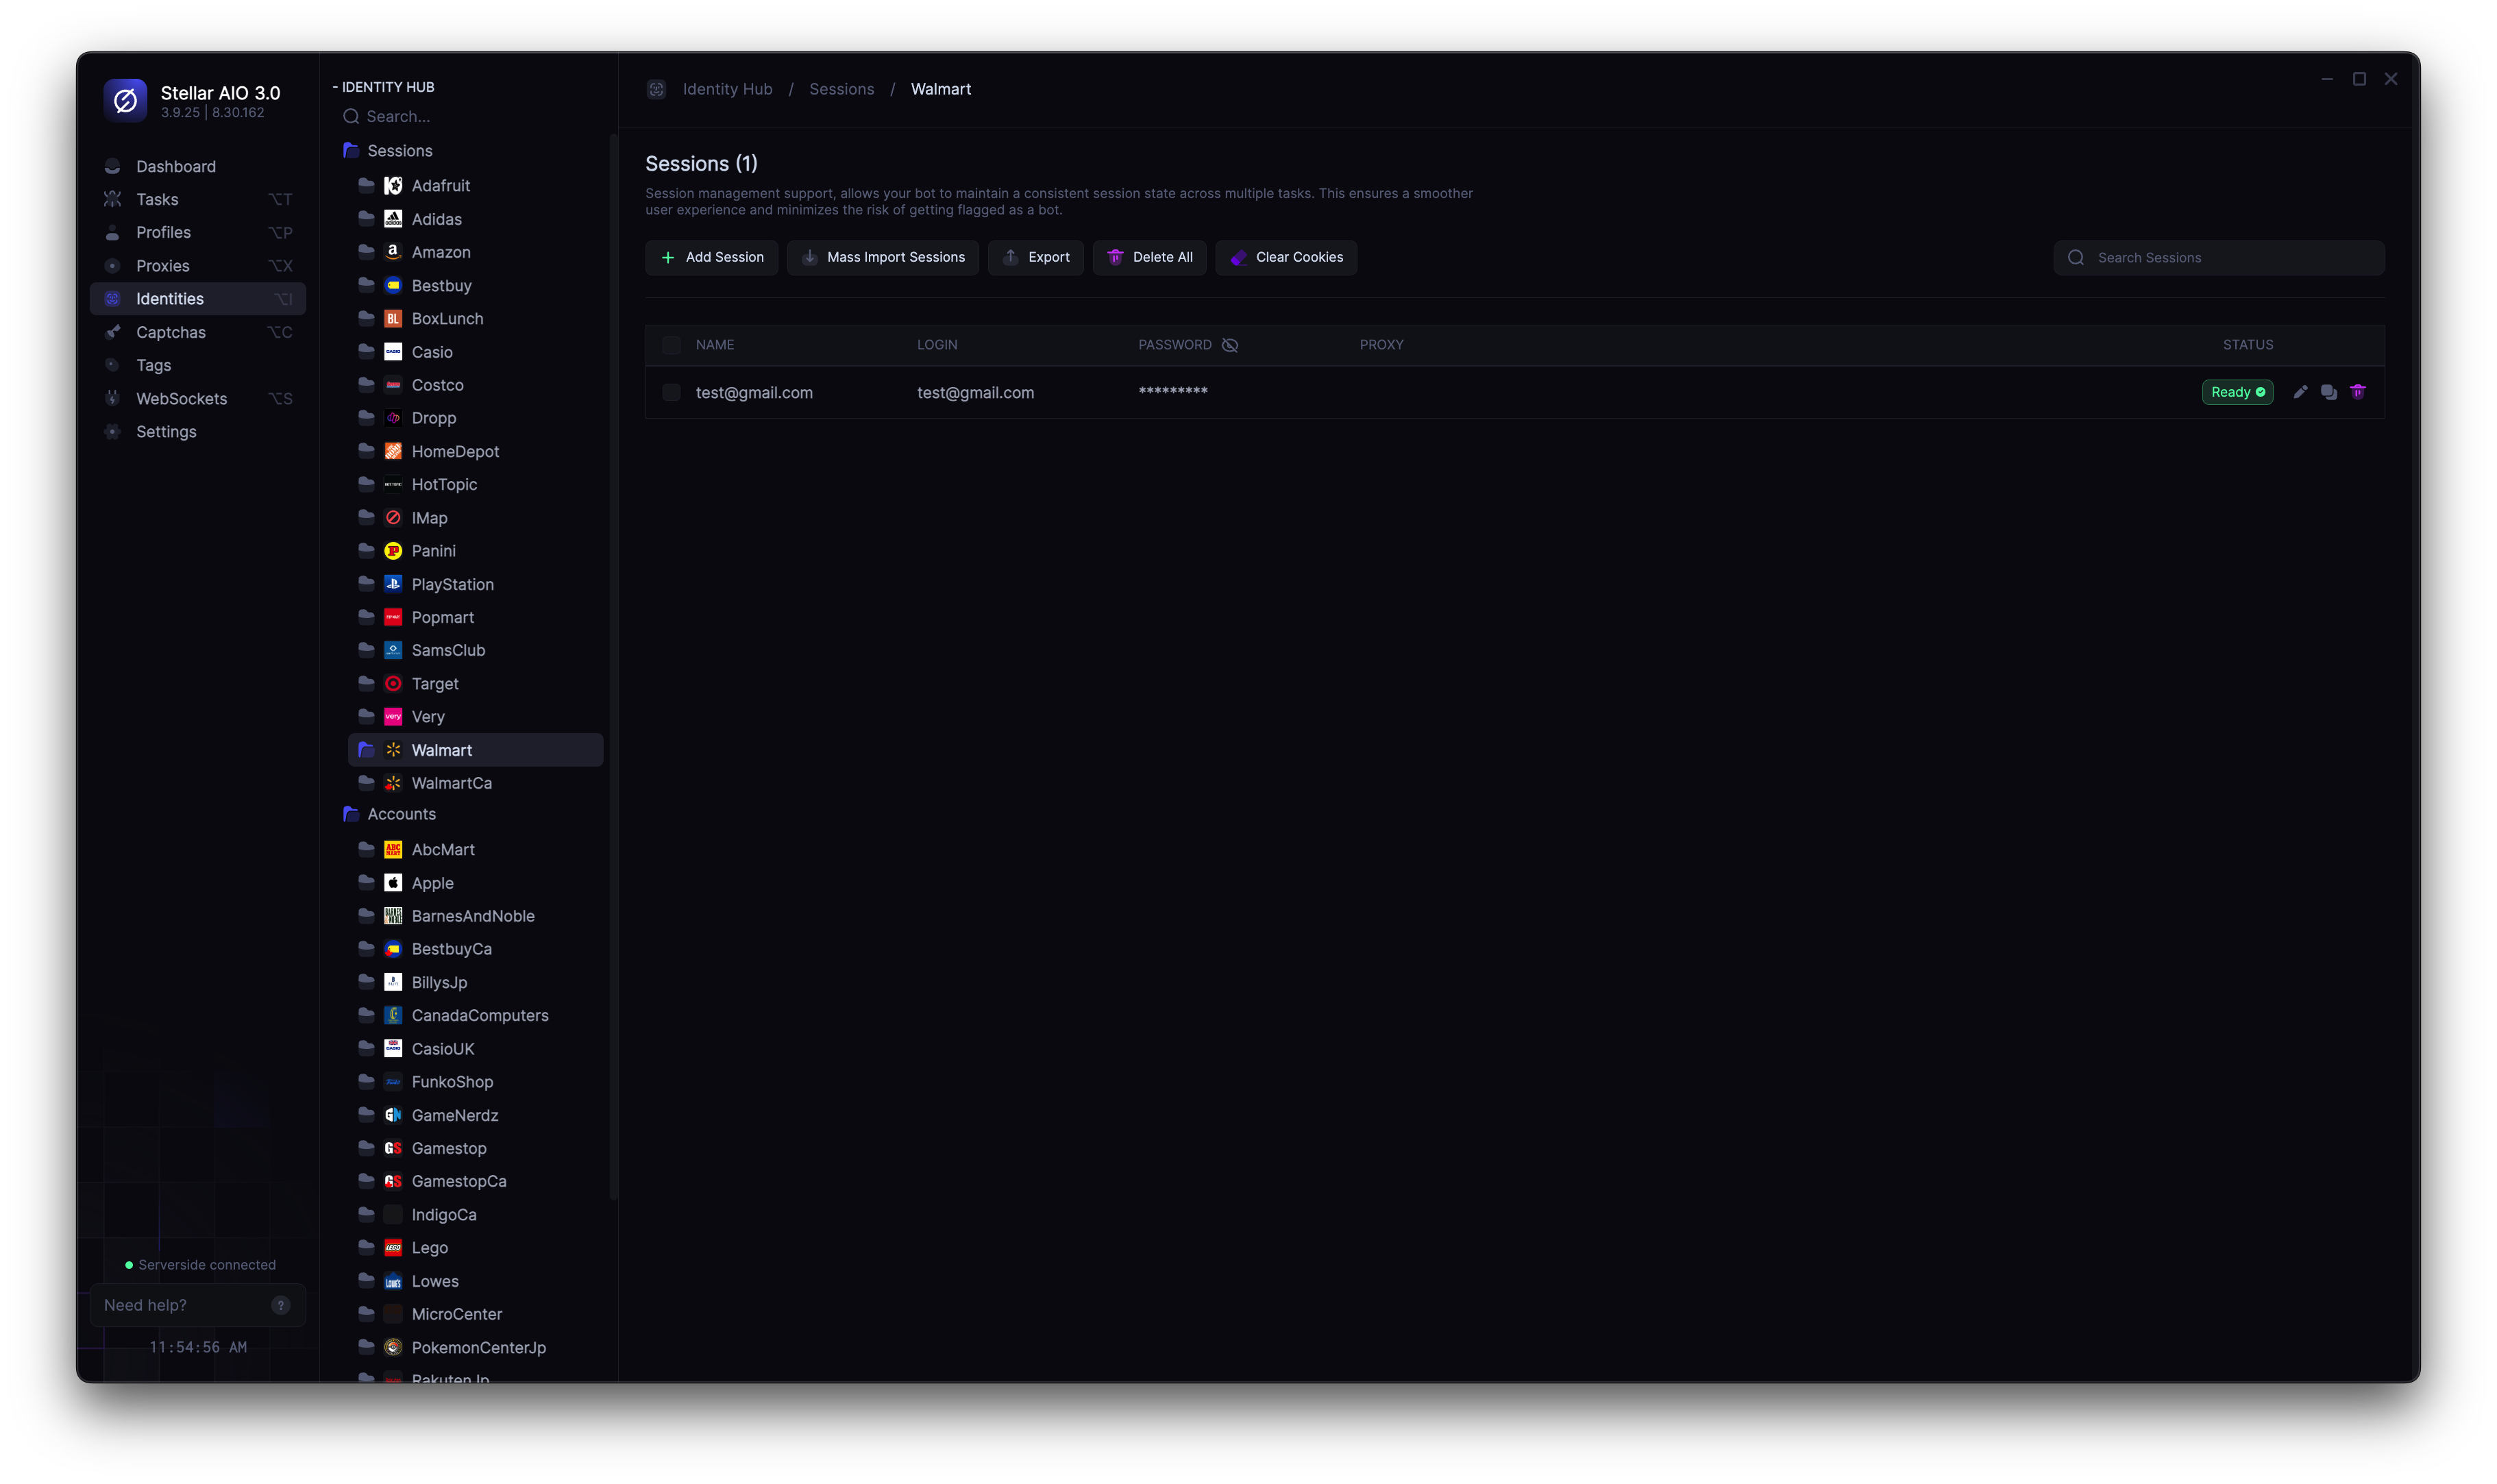Go to Sessions in the breadcrumb
The height and width of the screenshot is (1484, 2497).
841,89
